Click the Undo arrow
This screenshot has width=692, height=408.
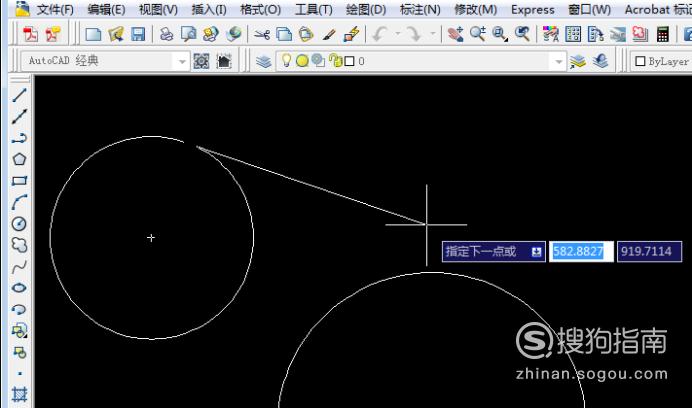[380, 34]
